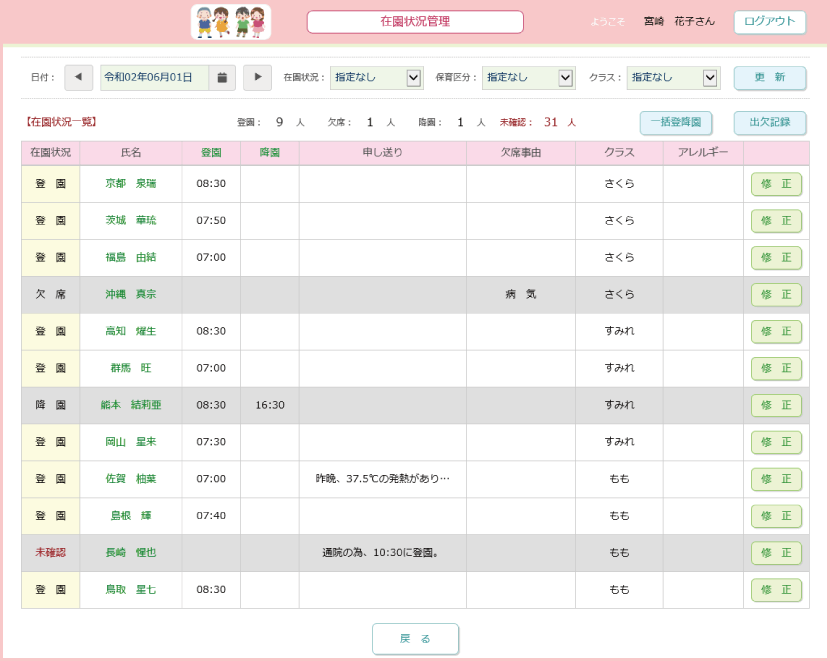The width and height of the screenshot is (830, 661).
Task: Click the next date arrow button
Action: pyautogui.click(x=257, y=77)
